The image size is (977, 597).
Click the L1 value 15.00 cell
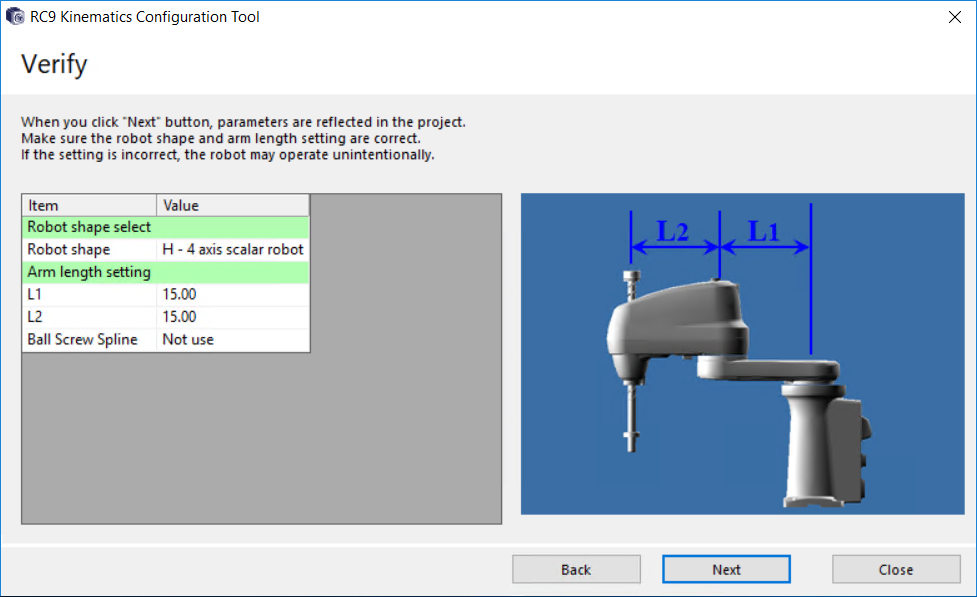click(x=233, y=294)
